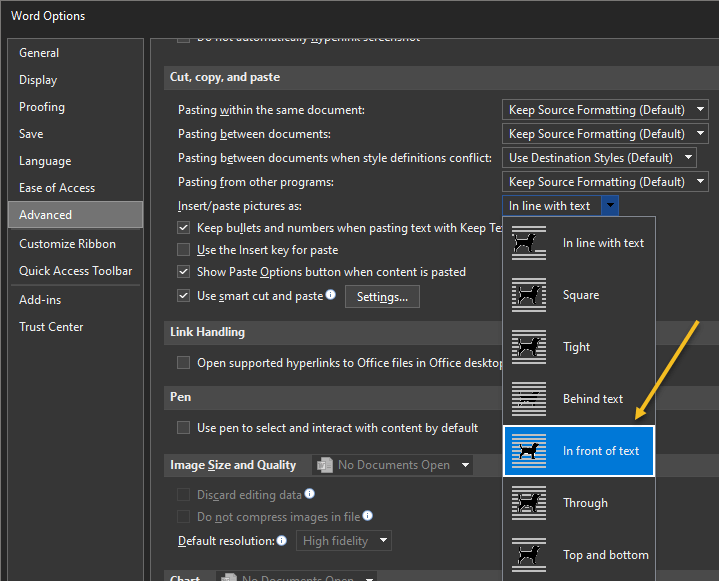Click the In line with text wrap icon
This screenshot has height=581, width=719.
pyautogui.click(x=529, y=243)
